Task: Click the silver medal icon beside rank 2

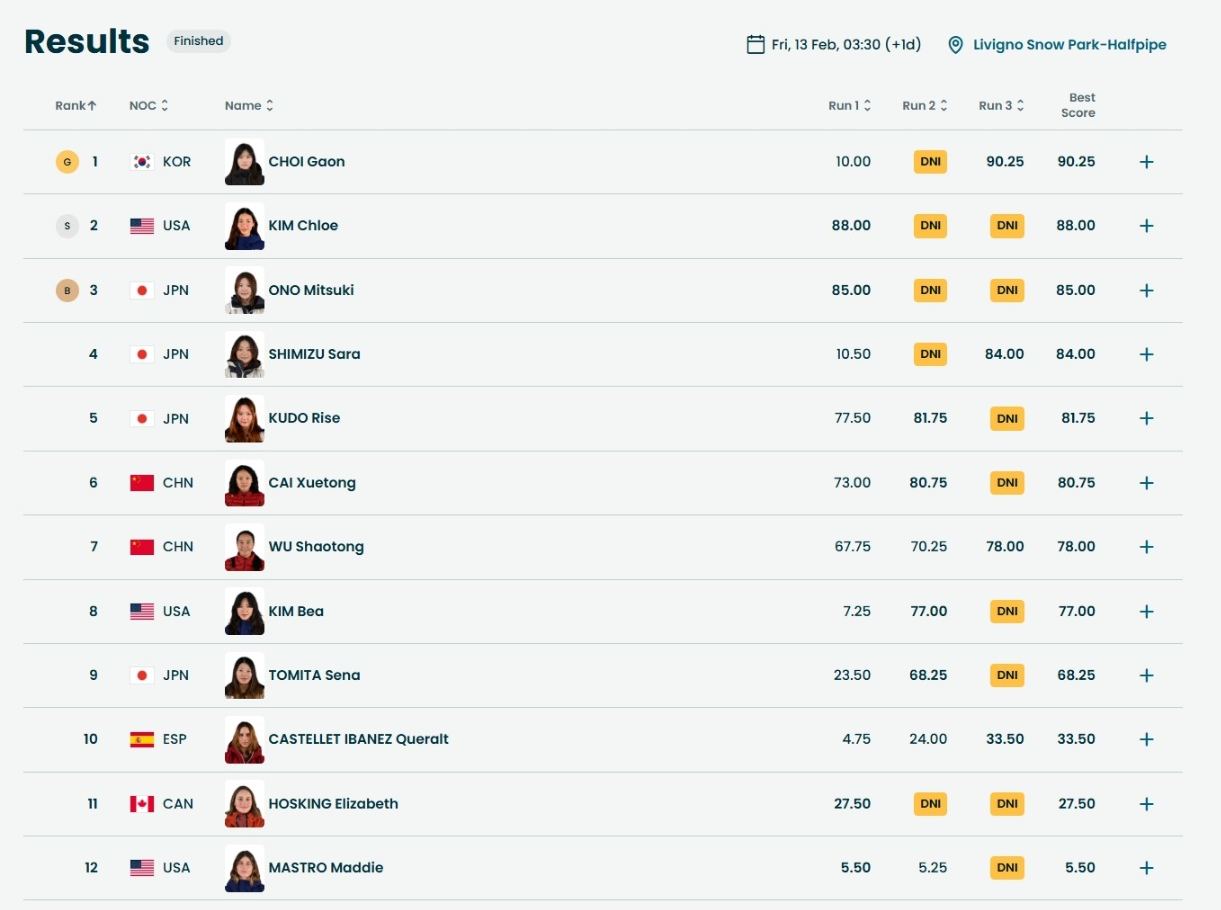Action: coord(67,226)
